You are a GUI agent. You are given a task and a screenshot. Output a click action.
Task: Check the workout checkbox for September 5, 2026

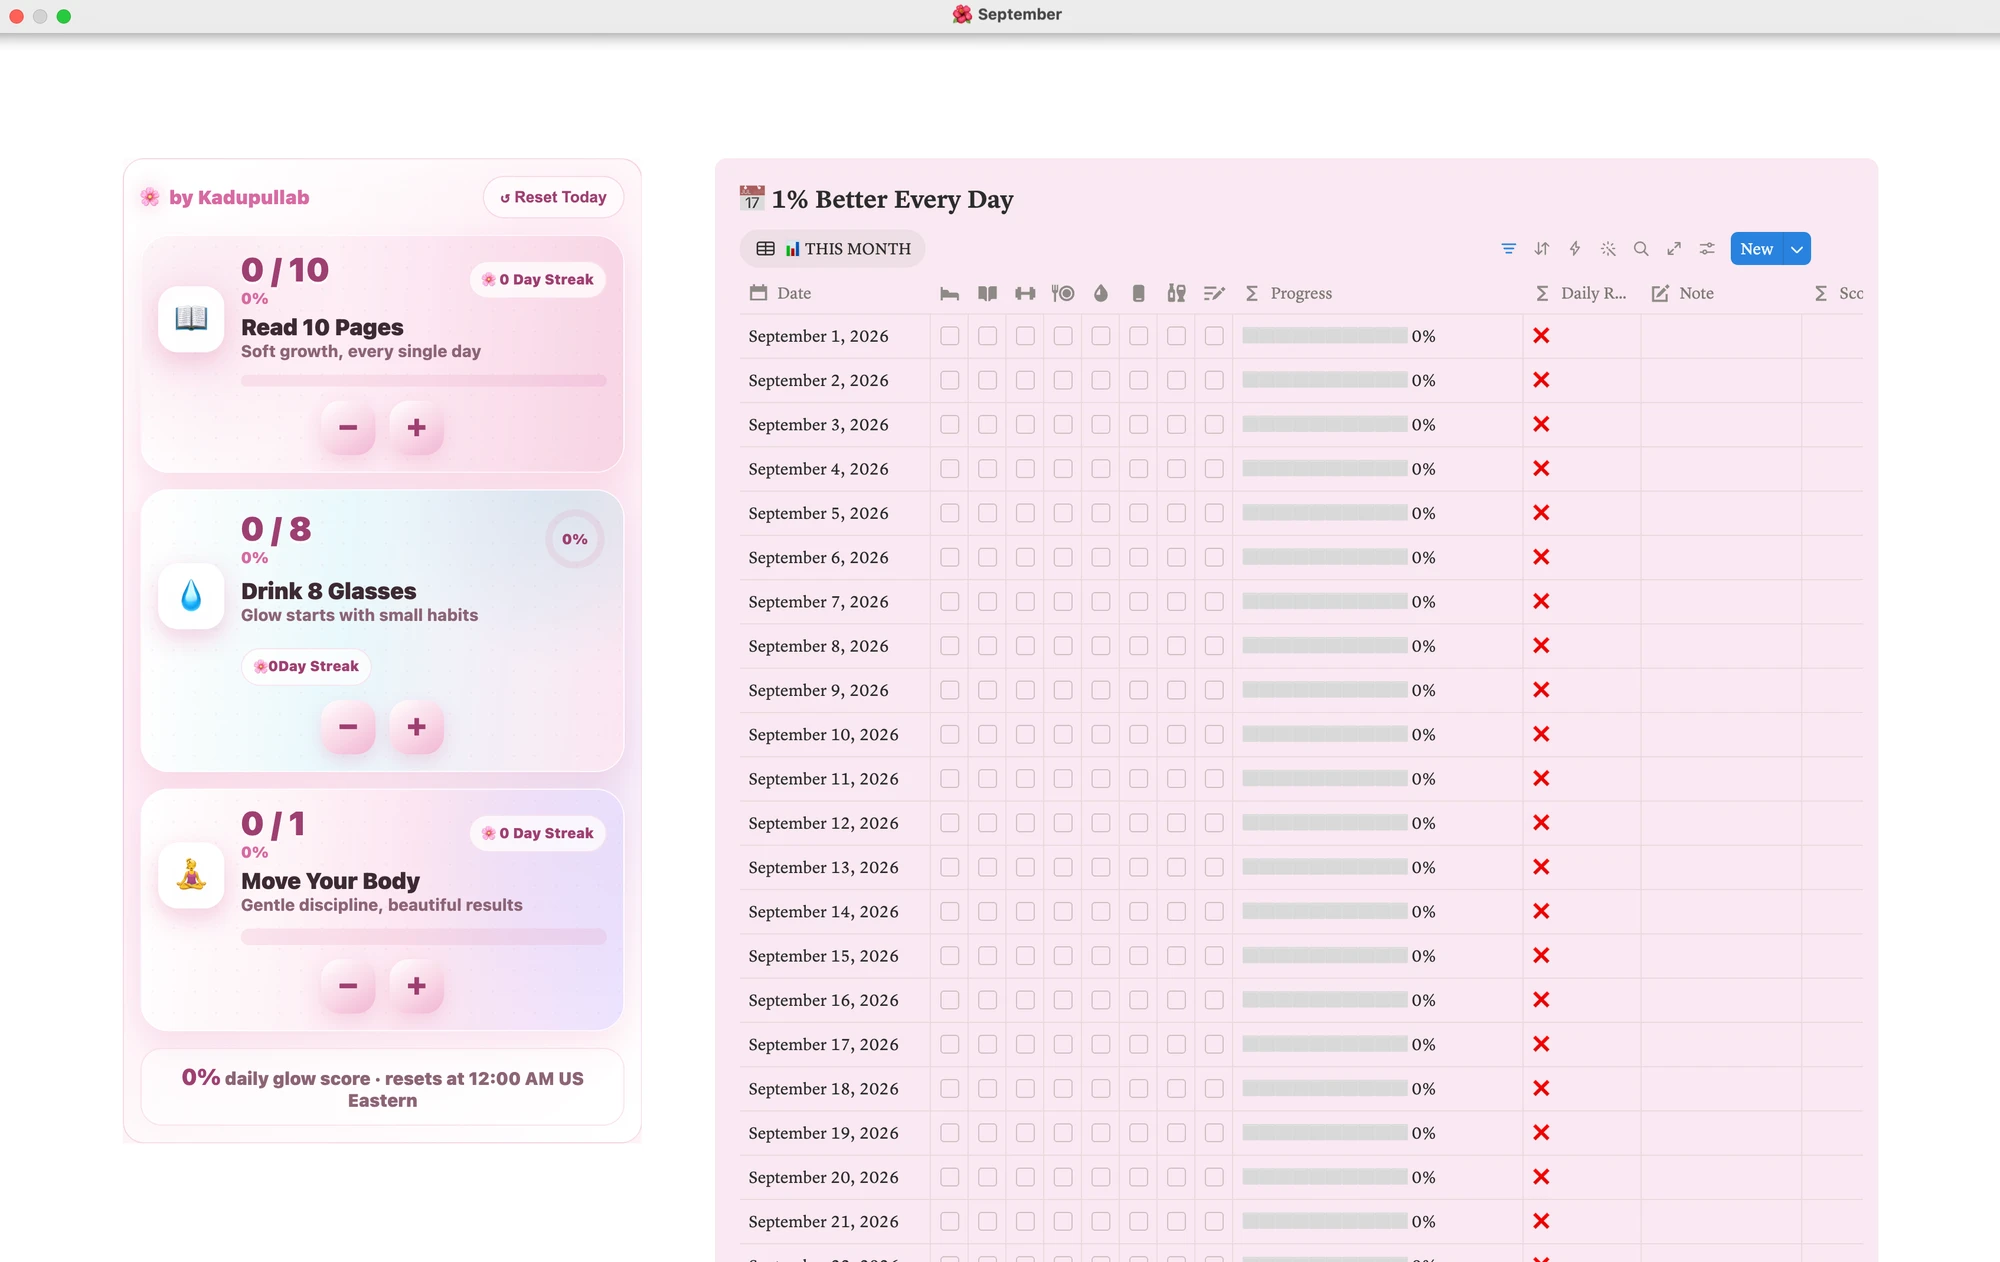(1025, 513)
